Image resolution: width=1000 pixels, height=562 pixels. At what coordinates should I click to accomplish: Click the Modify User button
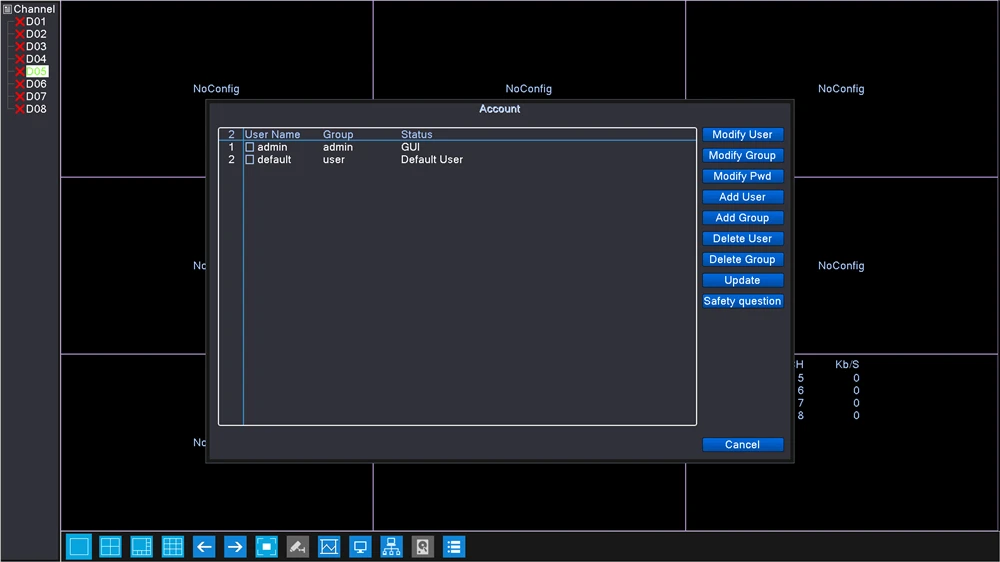pyautogui.click(x=742, y=135)
